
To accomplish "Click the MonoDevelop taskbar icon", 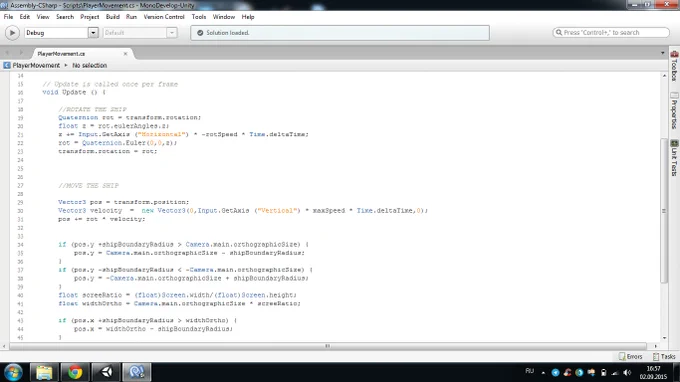I will 137,372.
